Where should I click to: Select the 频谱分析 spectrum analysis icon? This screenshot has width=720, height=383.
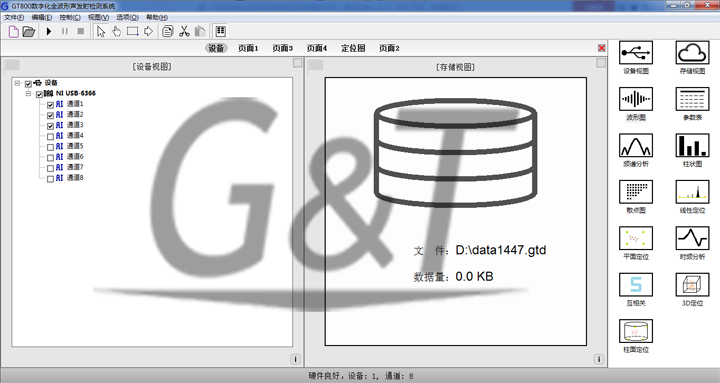click(636, 145)
